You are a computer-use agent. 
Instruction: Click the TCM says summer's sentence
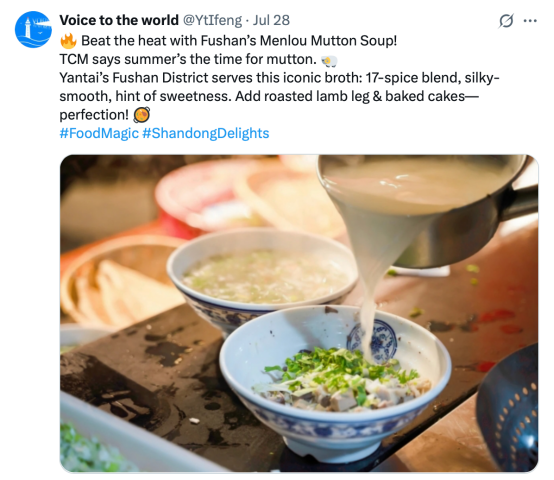(188, 59)
